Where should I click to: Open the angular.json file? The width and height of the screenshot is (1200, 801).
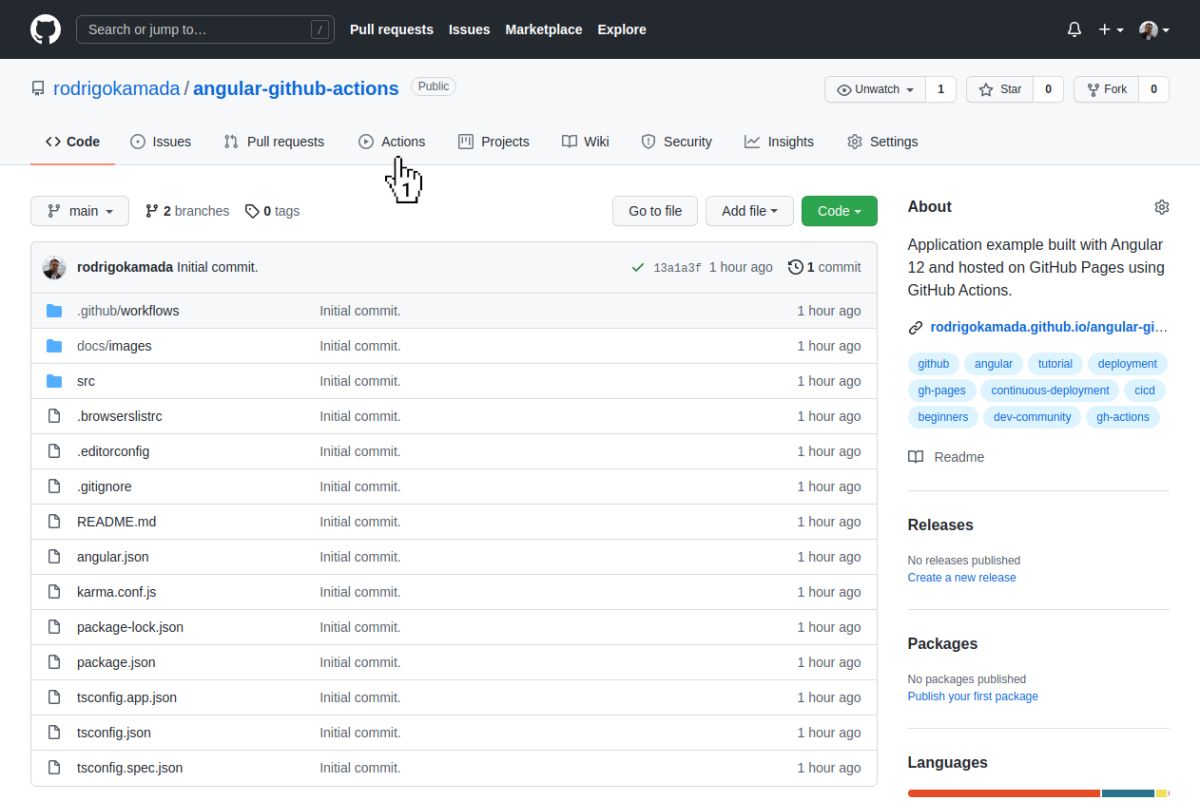(x=113, y=557)
